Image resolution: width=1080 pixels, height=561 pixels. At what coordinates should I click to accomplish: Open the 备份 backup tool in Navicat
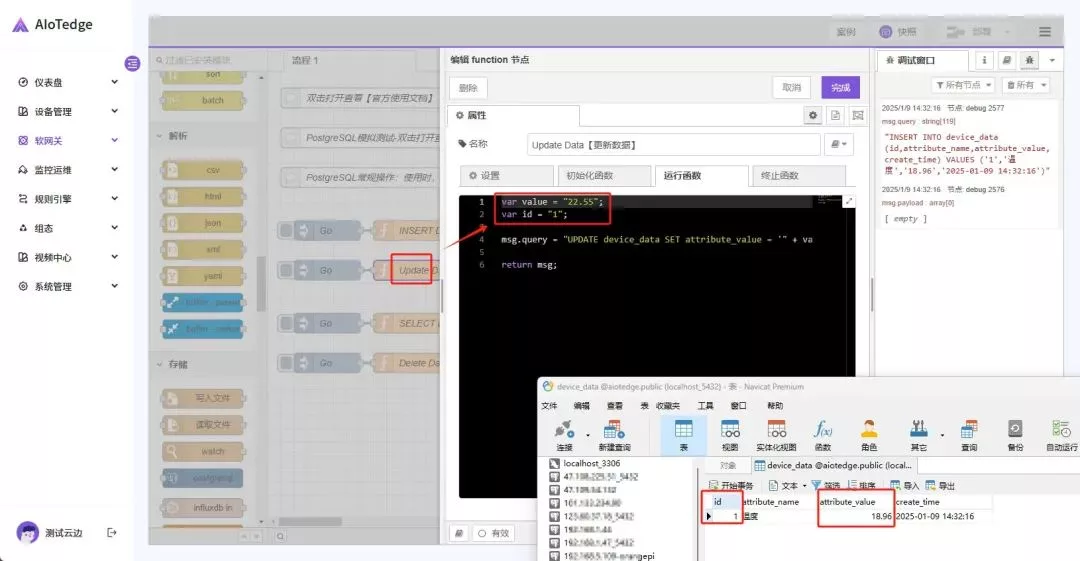click(1015, 435)
